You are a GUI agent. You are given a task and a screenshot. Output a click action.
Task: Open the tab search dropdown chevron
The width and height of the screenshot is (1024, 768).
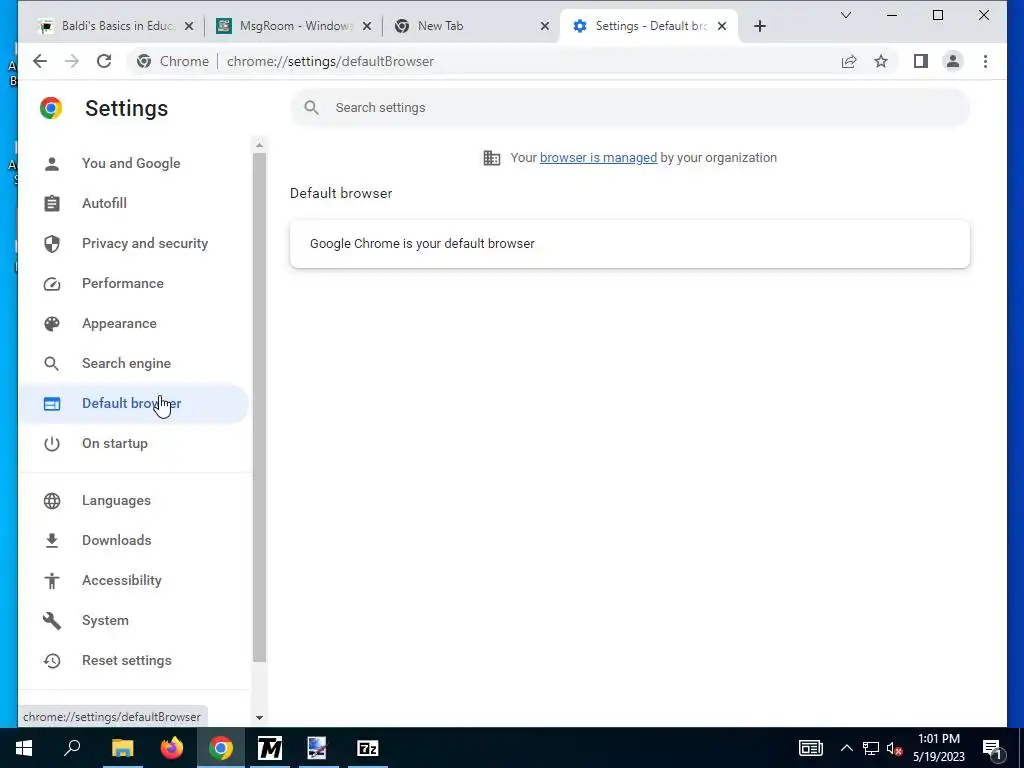(x=846, y=15)
